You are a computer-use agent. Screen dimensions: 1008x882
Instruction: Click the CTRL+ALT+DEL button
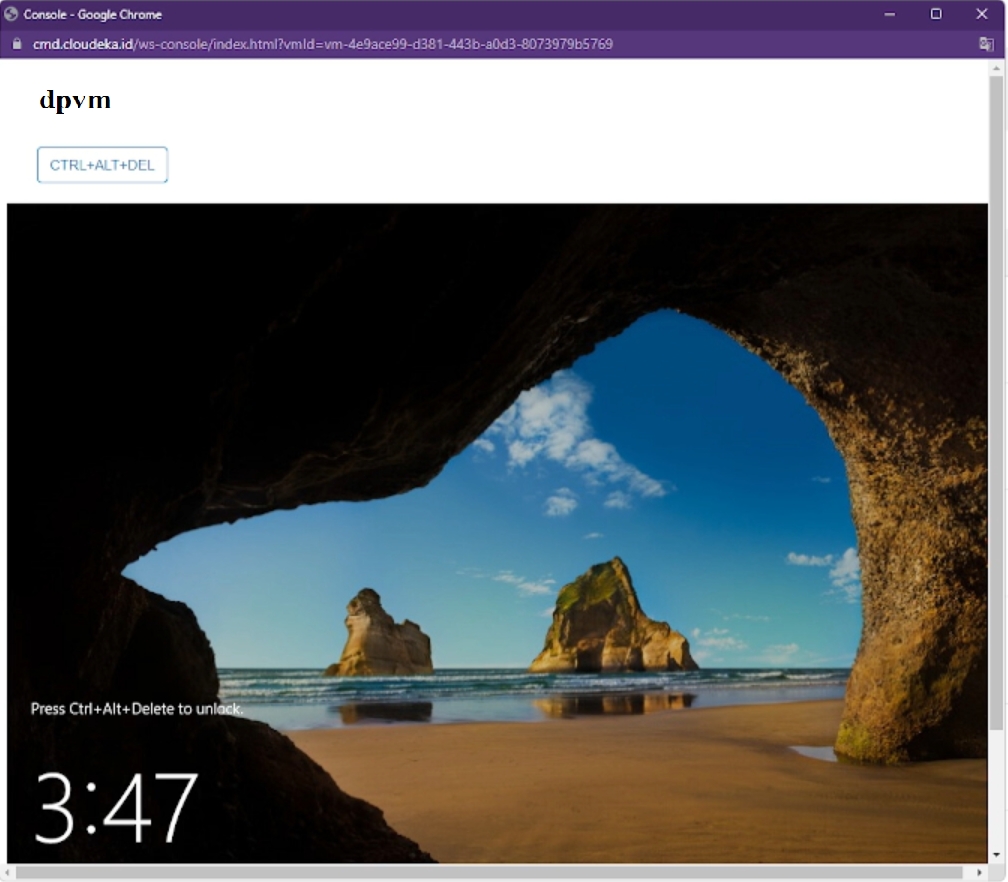coord(102,165)
